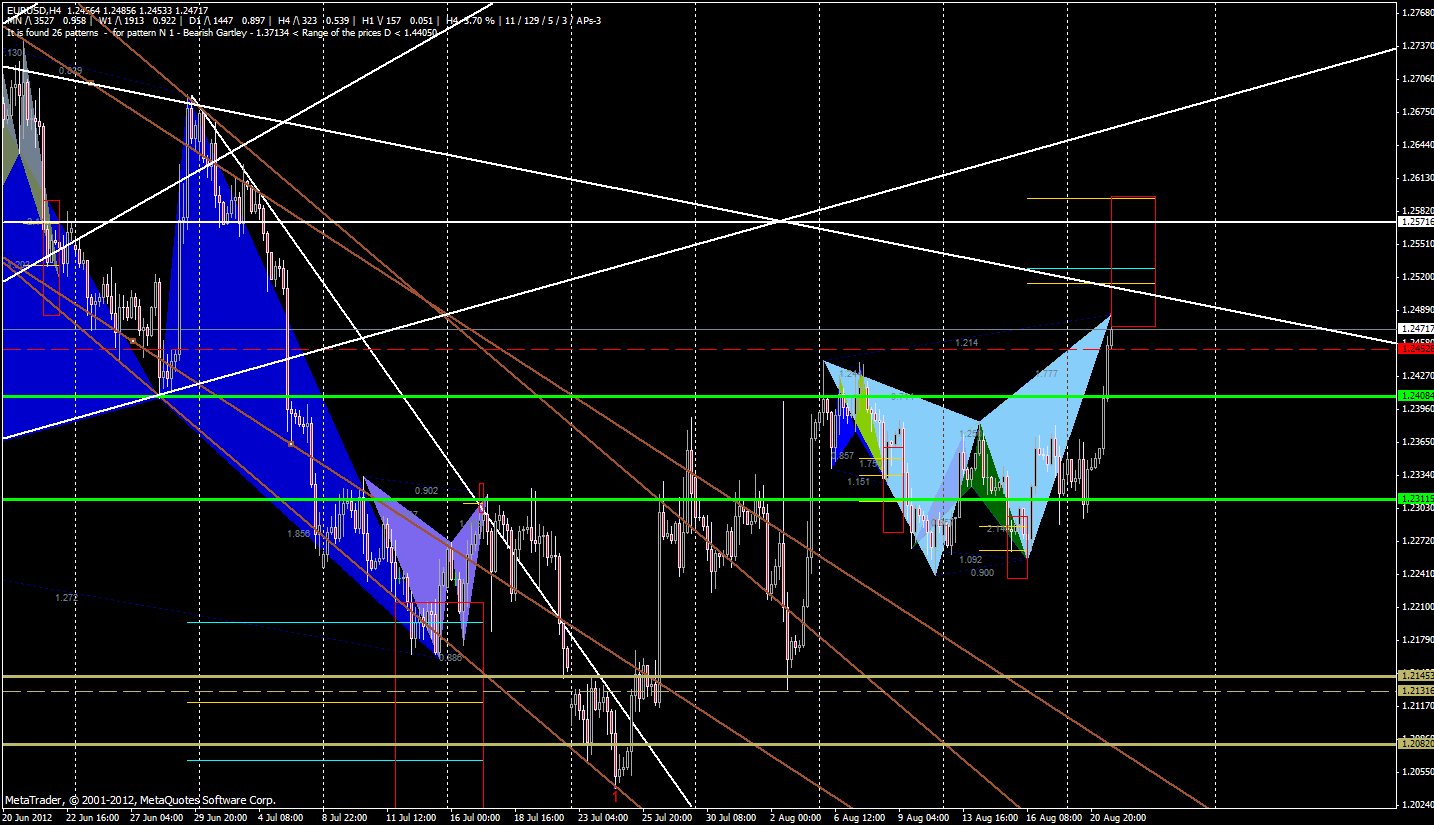Image resolution: width=1434 pixels, height=825 pixels.
Task: Click the green 1.24084 price level tag
Action: (x=1416, y=396)
